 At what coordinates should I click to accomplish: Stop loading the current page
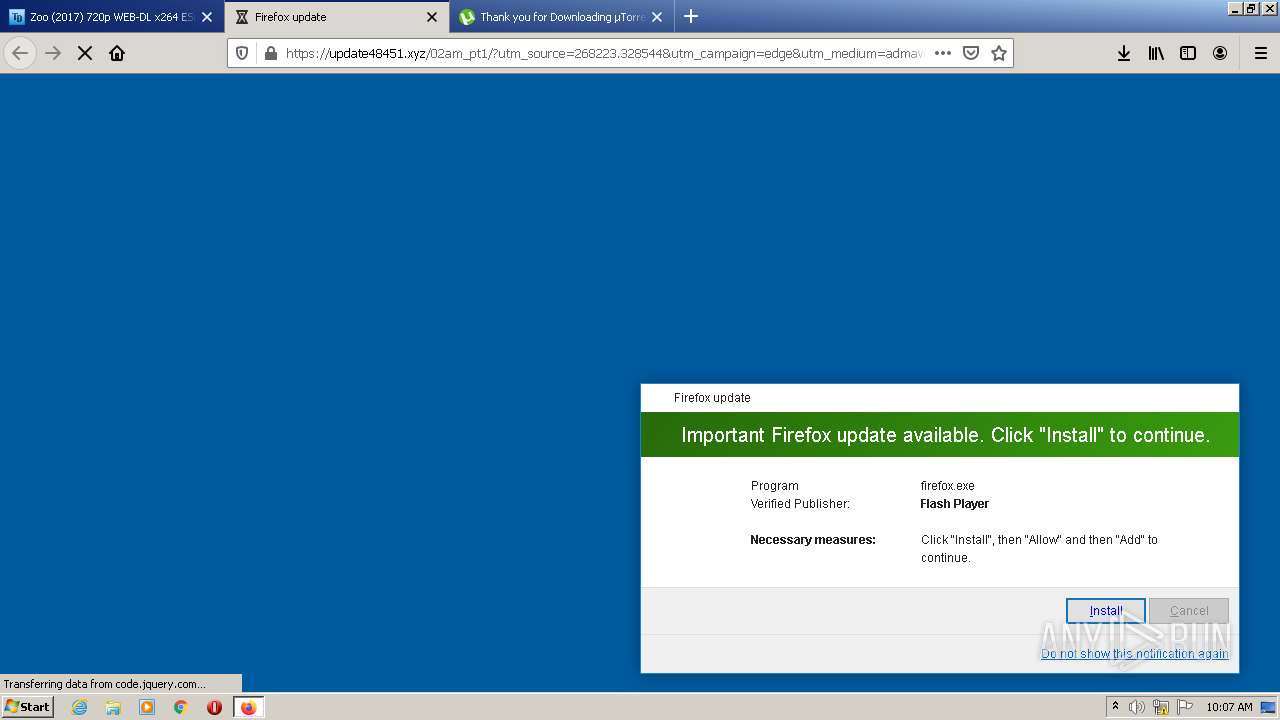tap(85, 53)
